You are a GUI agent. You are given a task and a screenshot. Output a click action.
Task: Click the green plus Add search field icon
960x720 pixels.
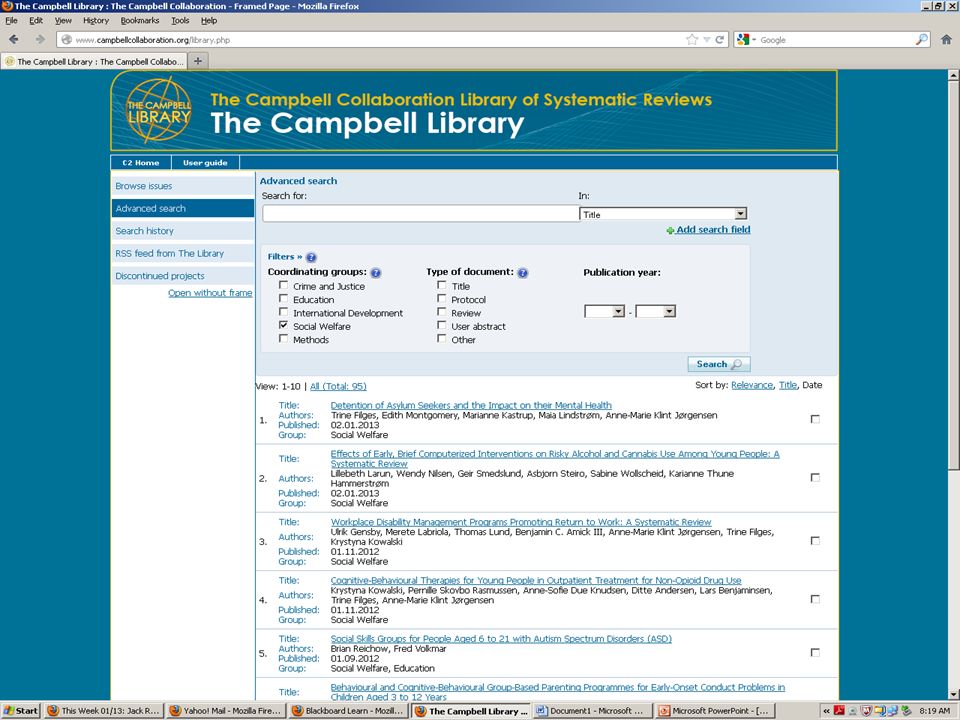coord(670,230)
